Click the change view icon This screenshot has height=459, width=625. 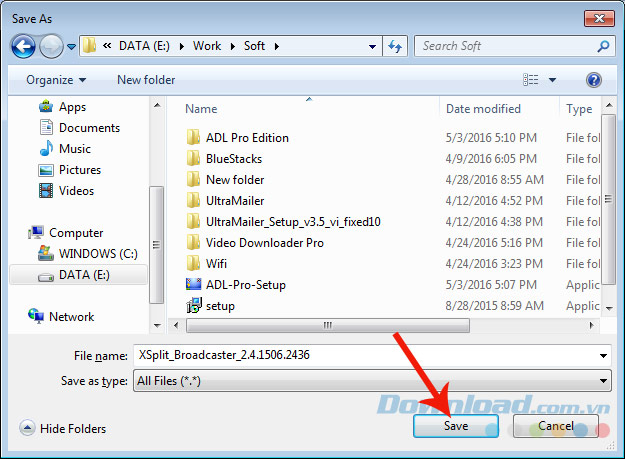(x=531, y=80)
